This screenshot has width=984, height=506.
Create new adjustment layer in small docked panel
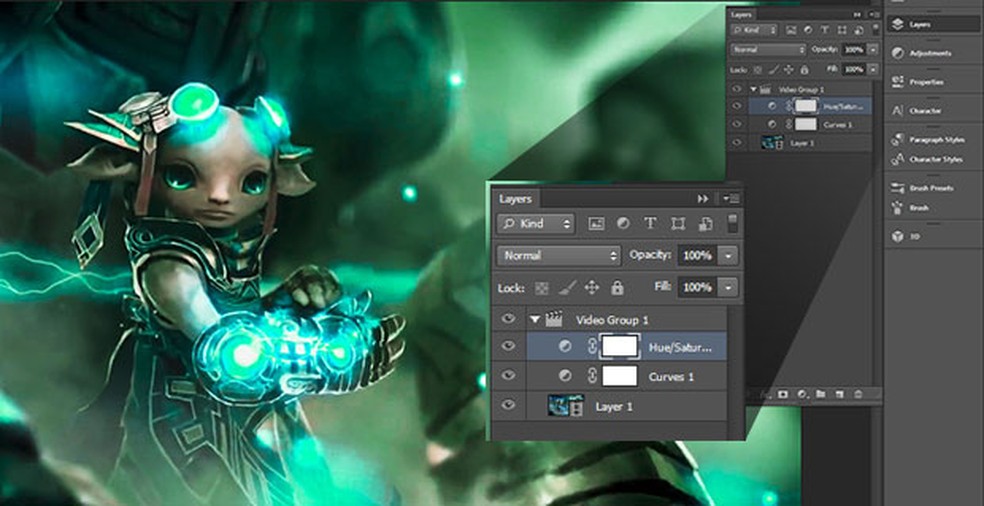[x=802, y=394]
